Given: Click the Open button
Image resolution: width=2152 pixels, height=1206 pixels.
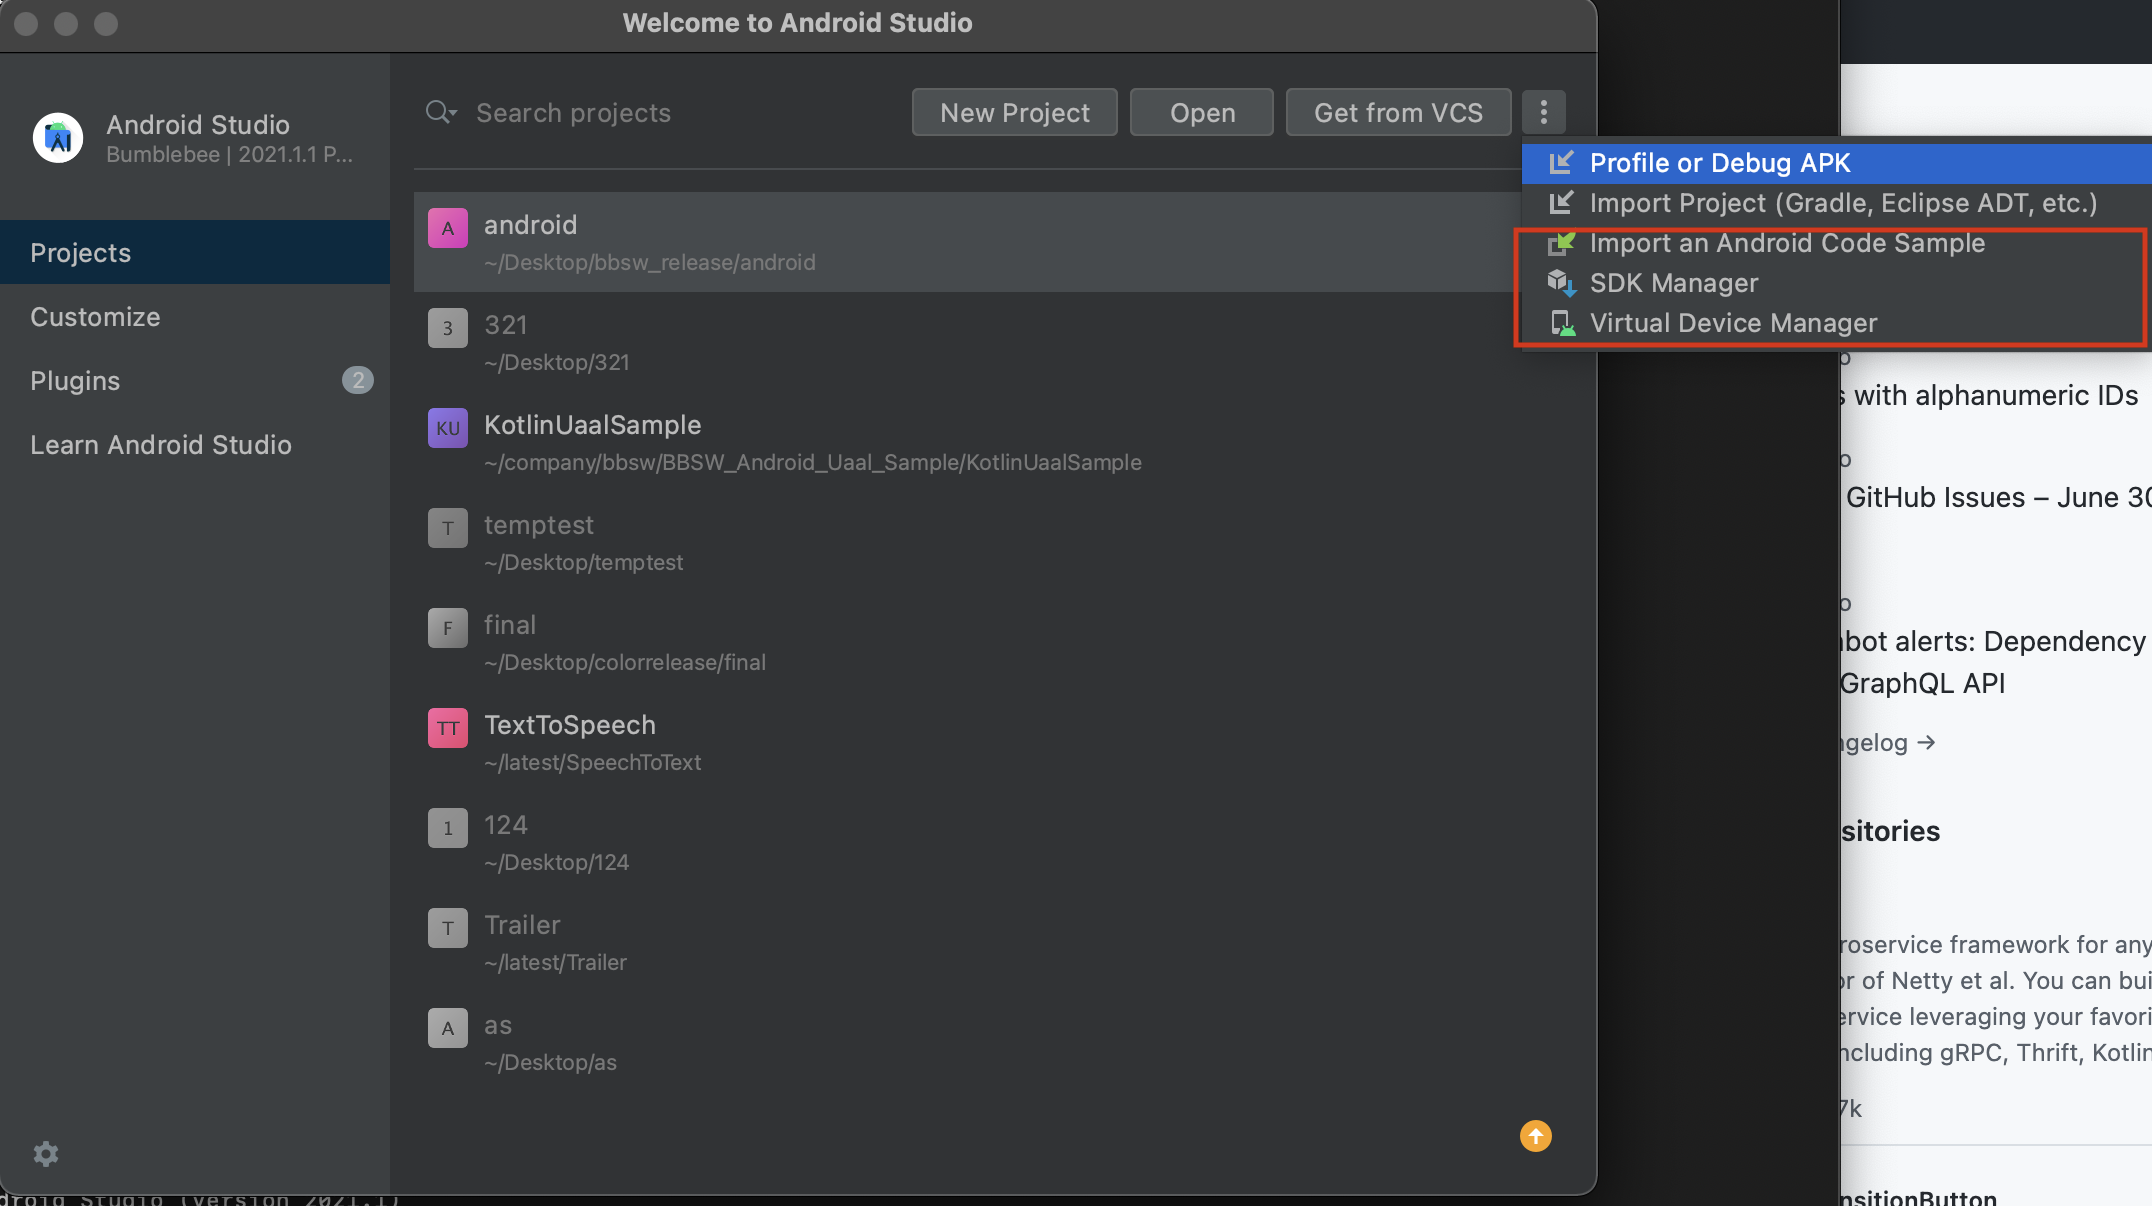Looking at the screenshot, I should 1202,112.
